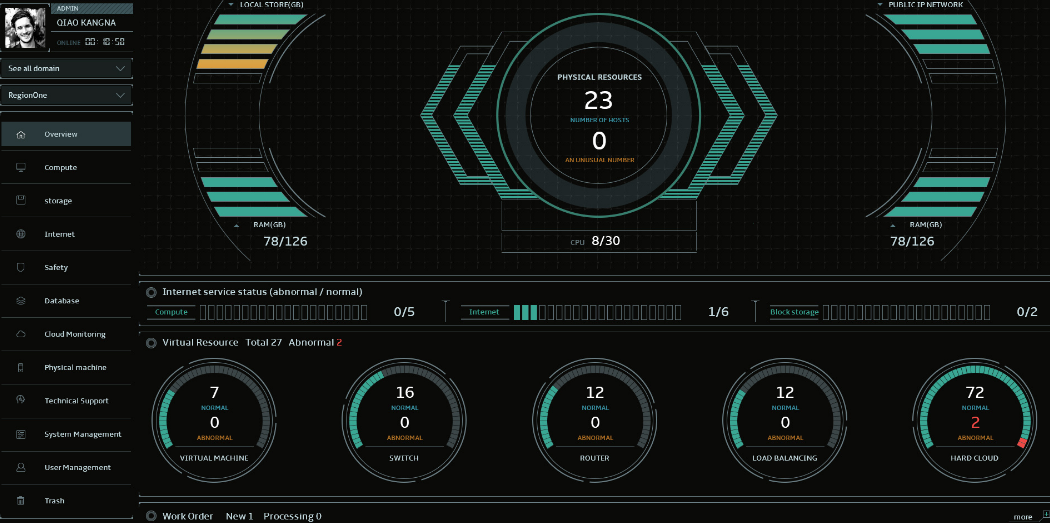The width and height of the screenshot is (1050, 523).
Task: Click the Technical Support icon in sidebar
Action: coord(21,400)
